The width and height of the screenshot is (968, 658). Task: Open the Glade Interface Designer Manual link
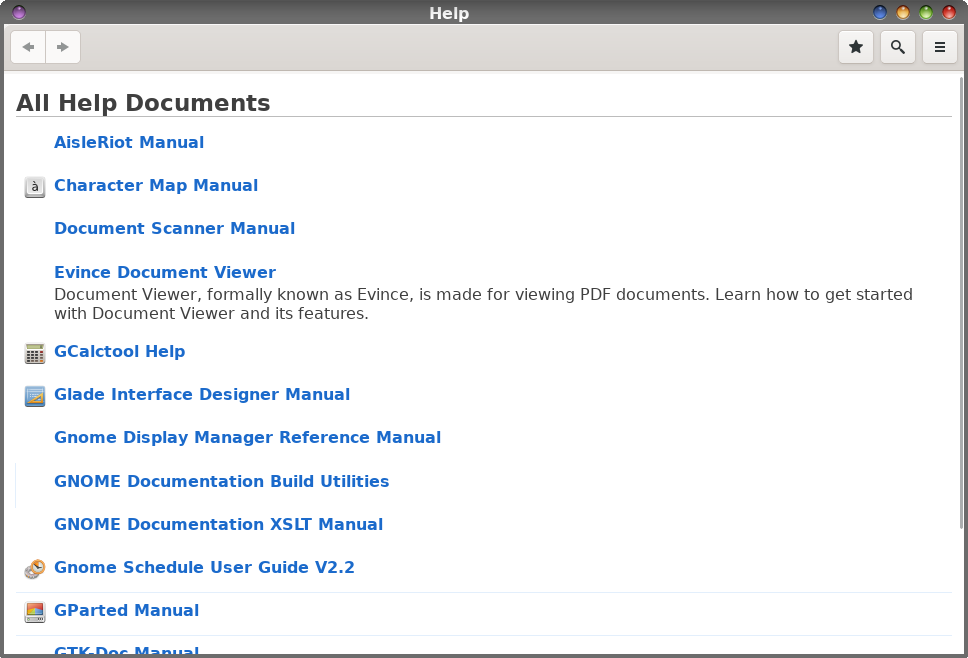pos(202,395)
